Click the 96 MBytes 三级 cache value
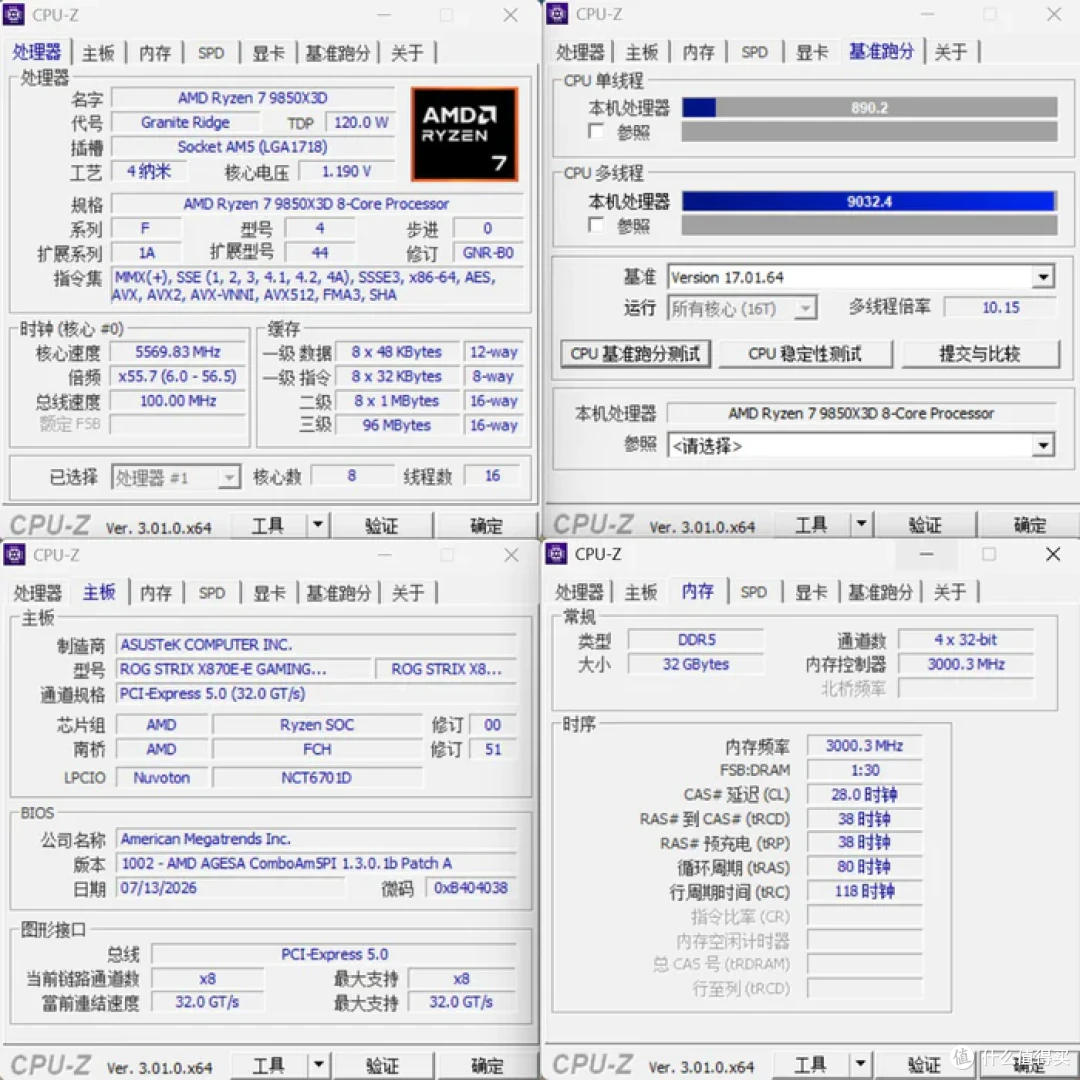 tap(397, 425)
